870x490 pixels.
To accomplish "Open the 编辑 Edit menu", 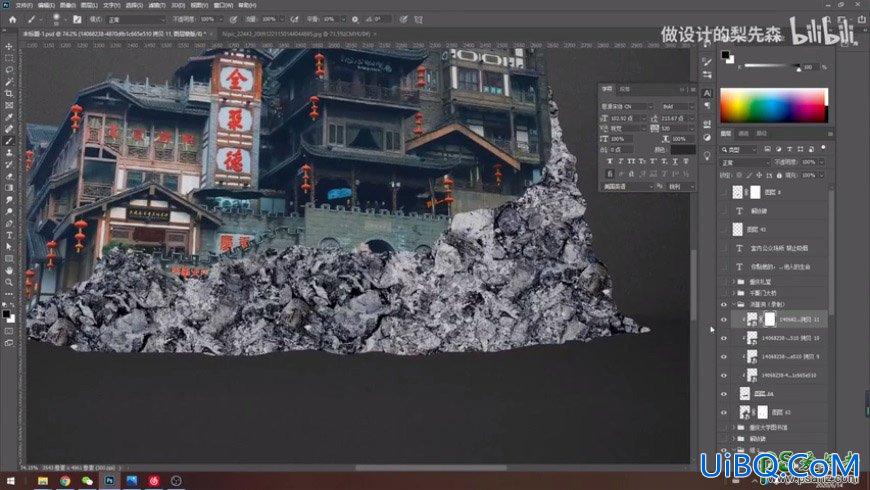I will (x=45, y=5).
